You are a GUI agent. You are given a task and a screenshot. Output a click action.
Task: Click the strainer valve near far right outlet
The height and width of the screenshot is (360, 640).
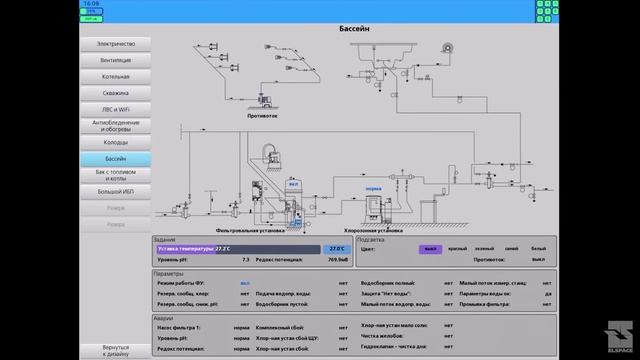click(x=489, y=180)
